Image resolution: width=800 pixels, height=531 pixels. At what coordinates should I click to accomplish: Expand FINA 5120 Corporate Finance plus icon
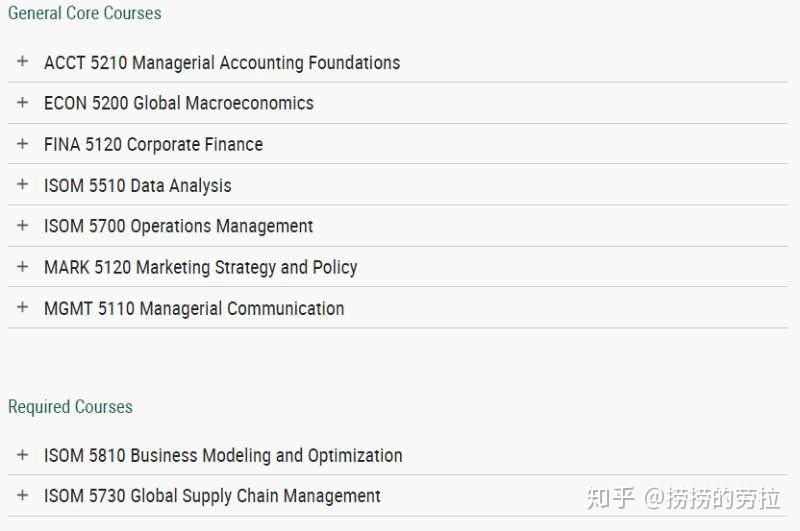pos(22,144)
